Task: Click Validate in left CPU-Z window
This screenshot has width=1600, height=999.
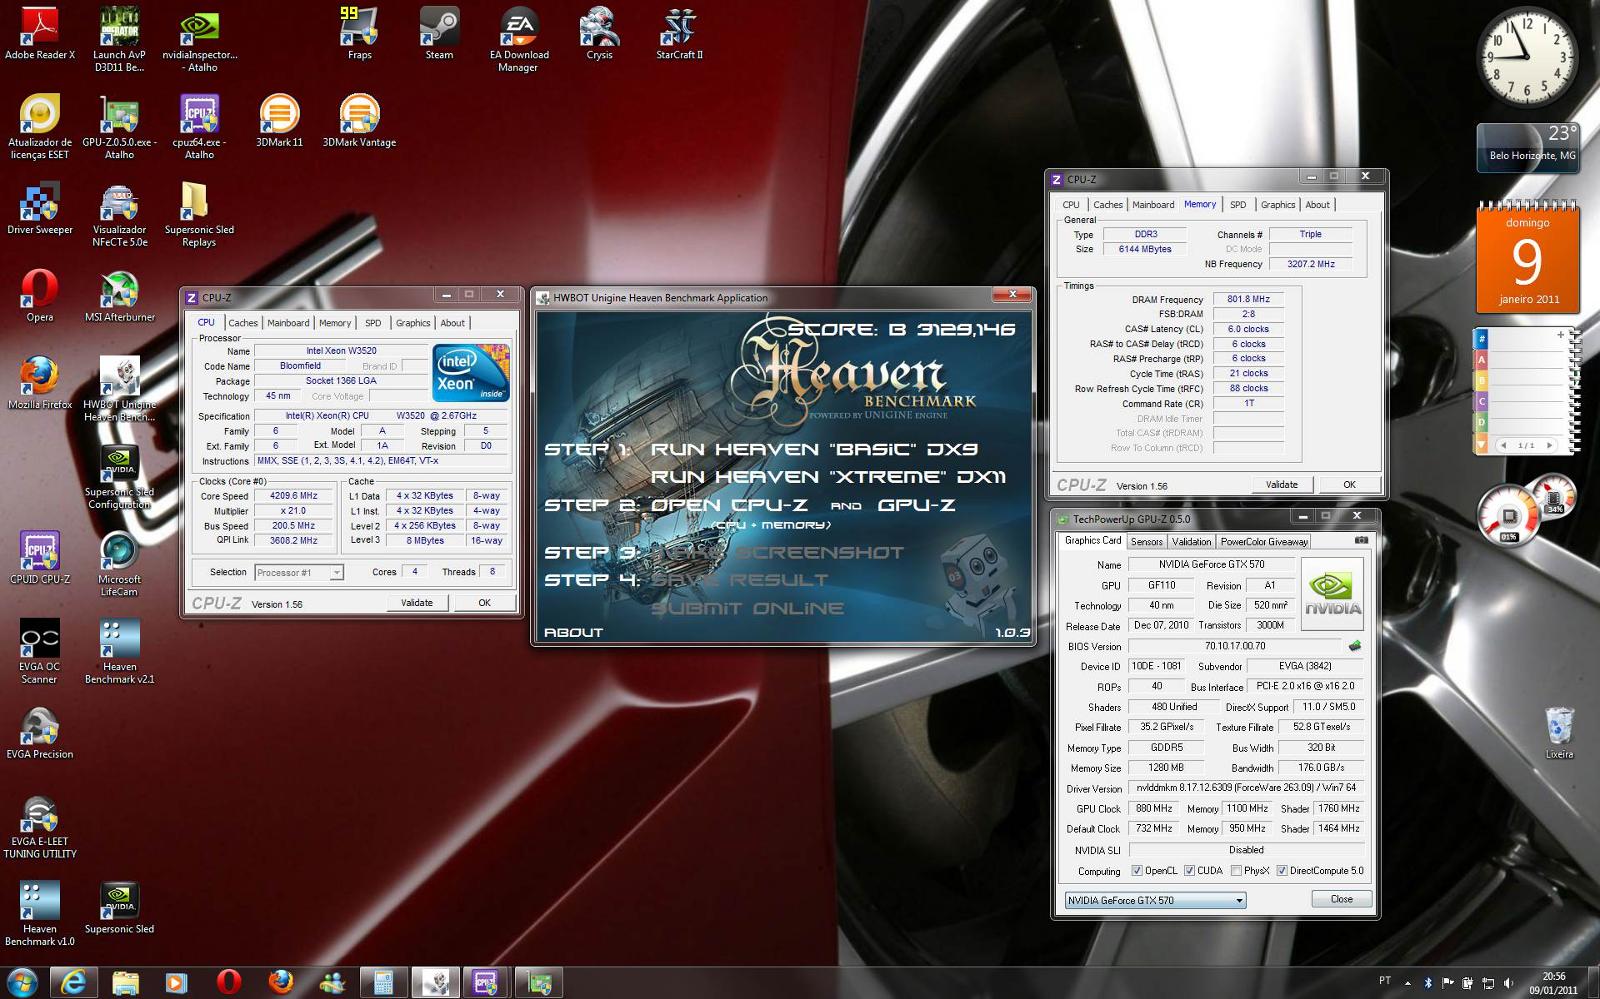Action: (x=417, y=603)
